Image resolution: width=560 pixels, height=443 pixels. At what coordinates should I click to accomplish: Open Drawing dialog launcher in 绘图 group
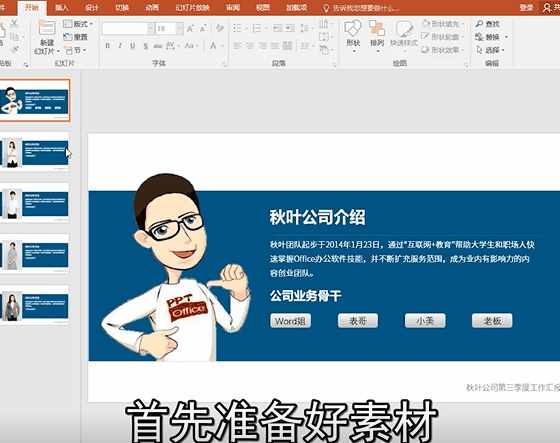coord(466,65)
